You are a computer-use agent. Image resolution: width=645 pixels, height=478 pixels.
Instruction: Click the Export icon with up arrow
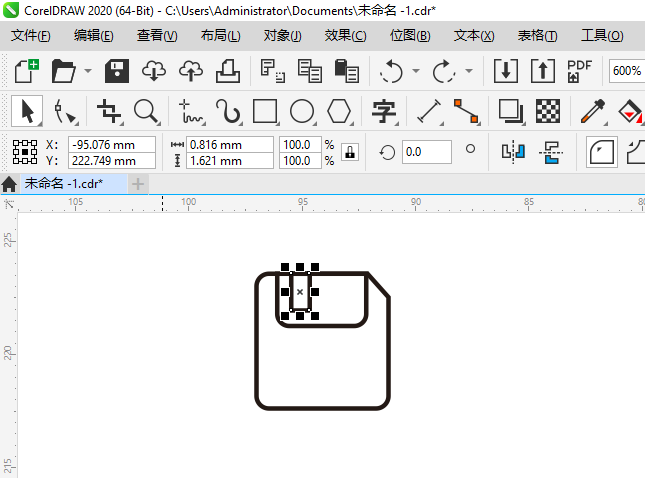(x=543, y=71)
